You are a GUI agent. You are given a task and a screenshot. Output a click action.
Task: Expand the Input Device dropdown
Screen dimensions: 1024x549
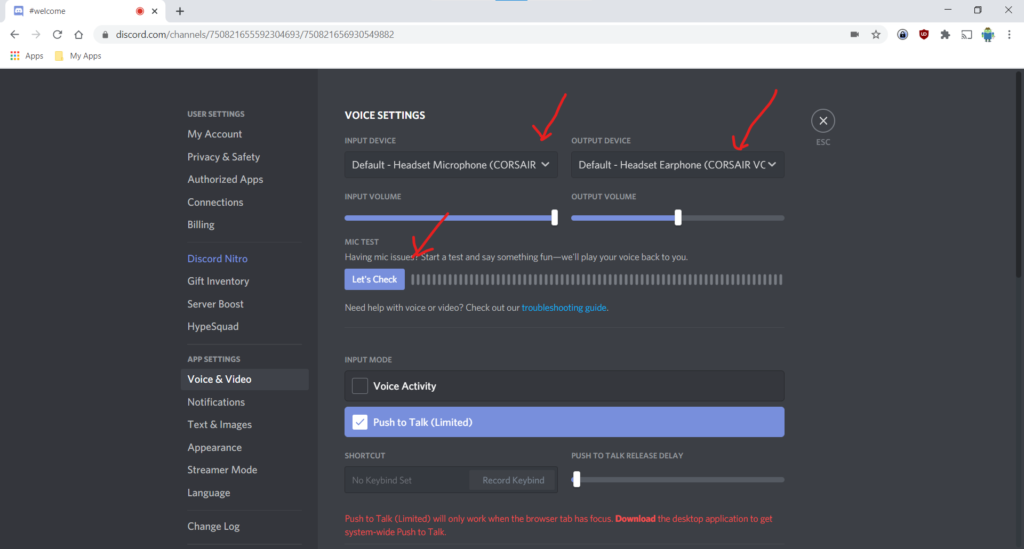[451, 165]
